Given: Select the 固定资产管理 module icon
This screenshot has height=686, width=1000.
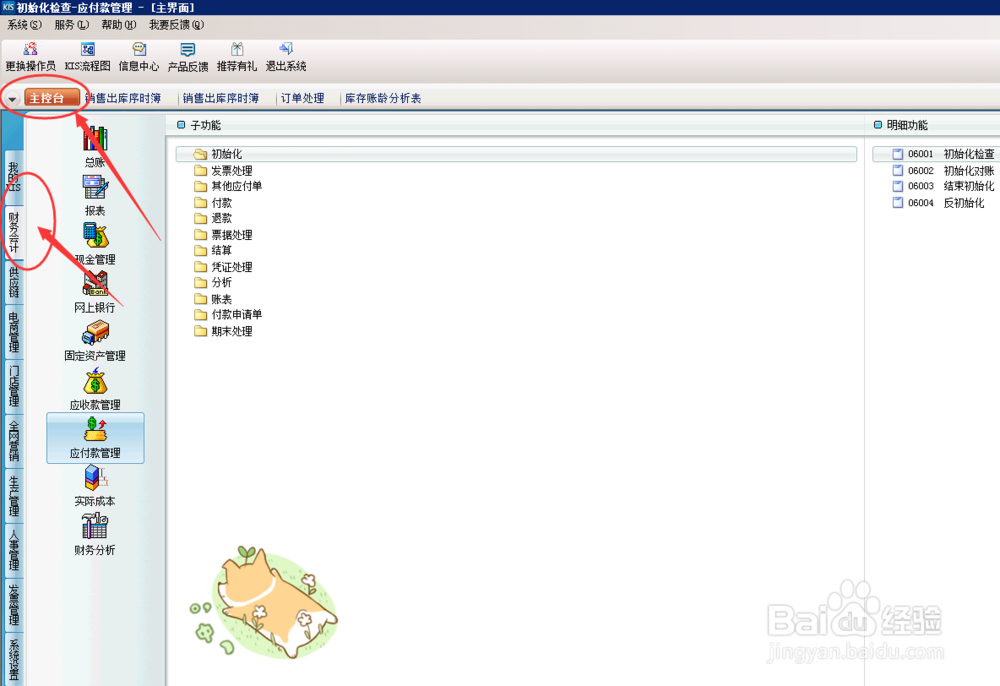Looking at the screenshot, I should pos(95,341).
